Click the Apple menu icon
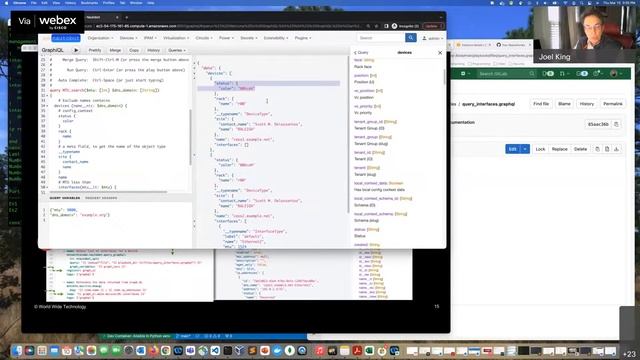The width and height of the screenshot is (640, 360). (6, 3)
